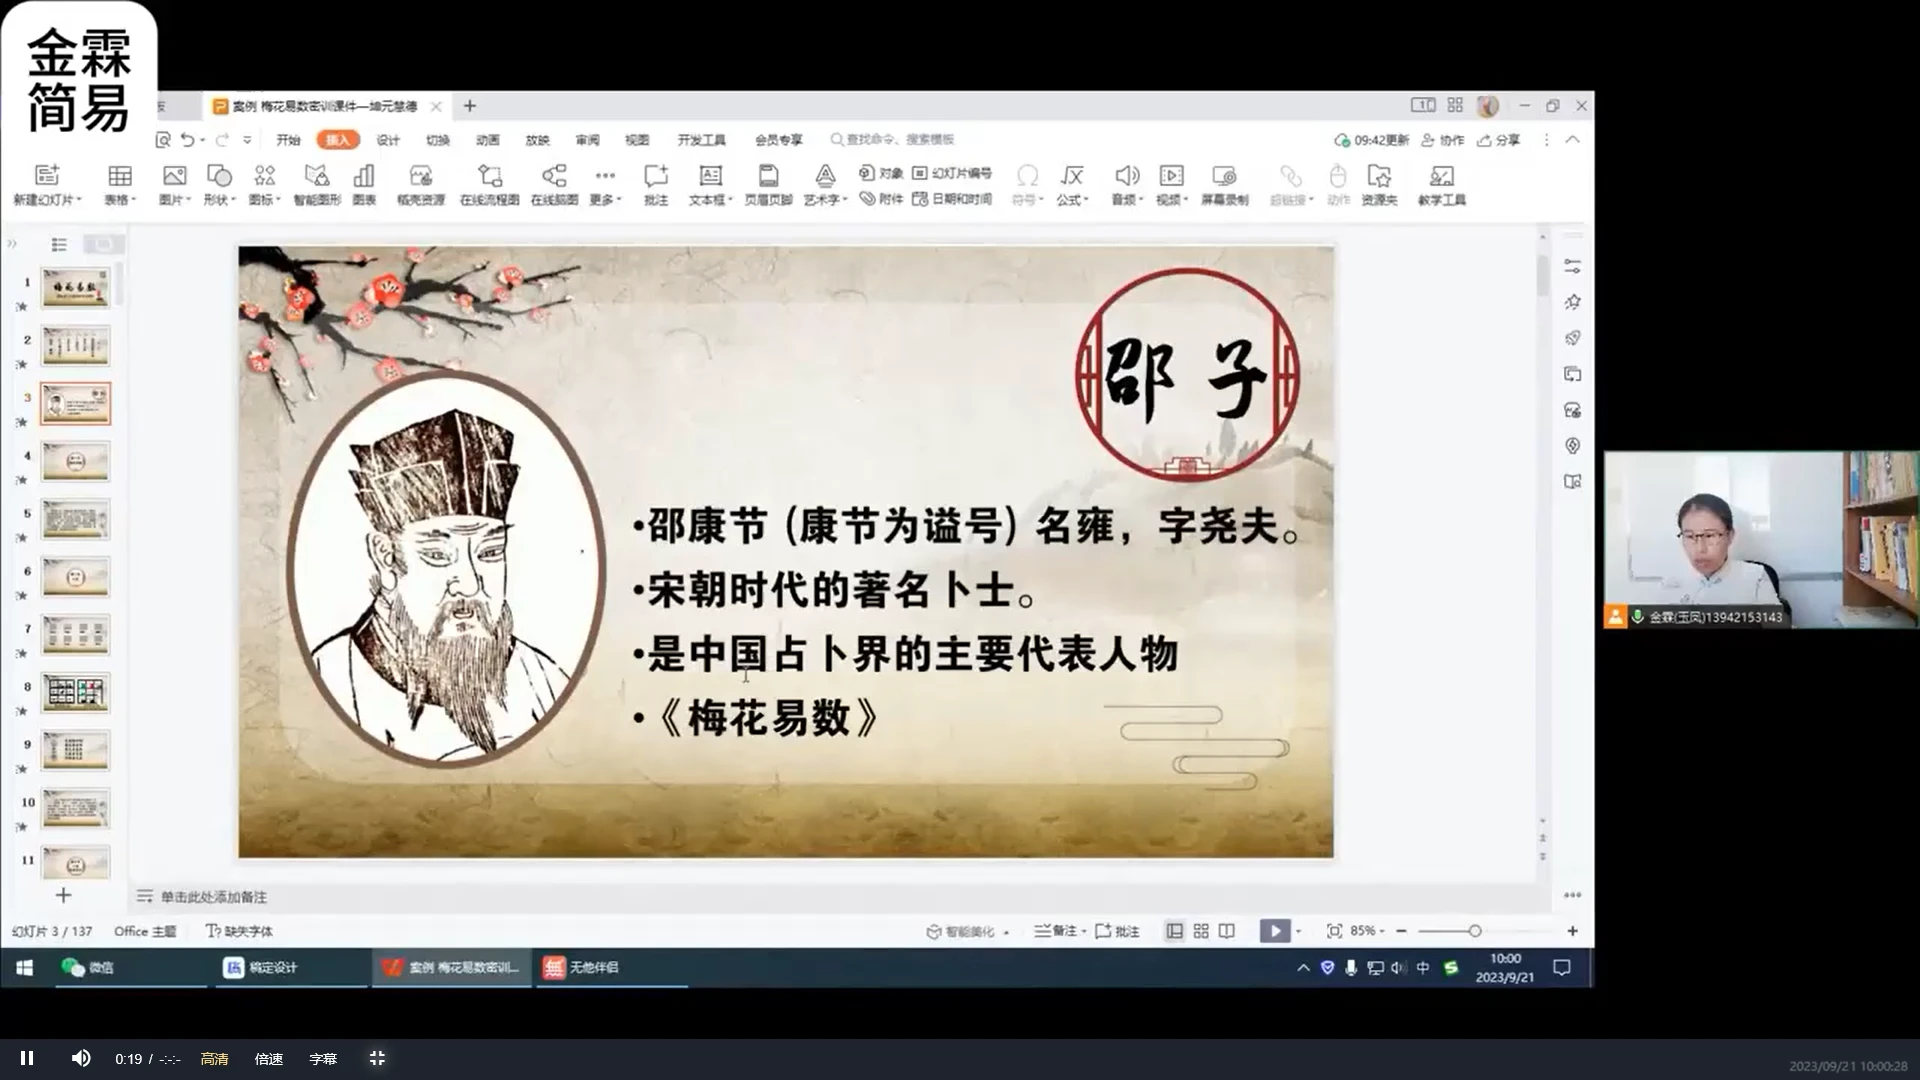Image resolution: width=1920 pixels, height=1080 pixels.
Task: Insert a 表格 table icon
Action: (x=119, y=177)
